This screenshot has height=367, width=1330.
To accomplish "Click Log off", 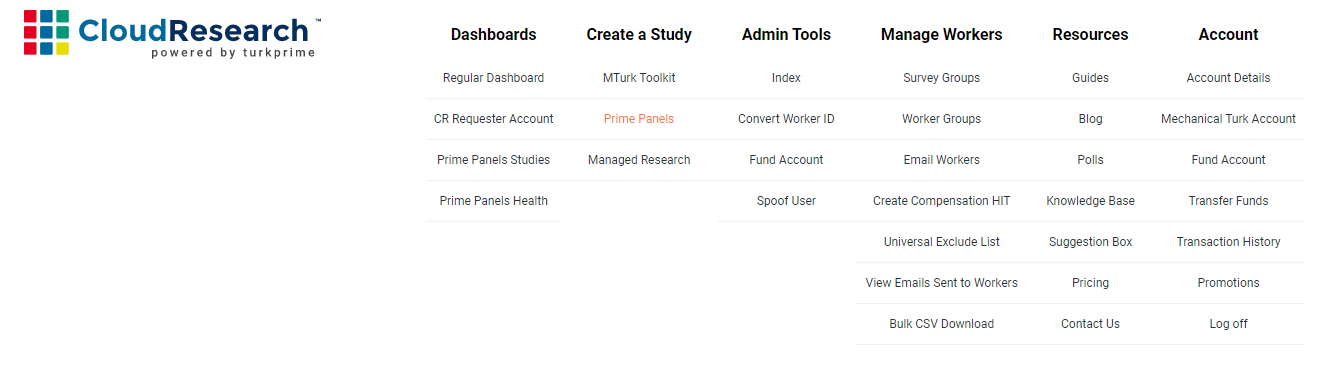I will 1228,324.
